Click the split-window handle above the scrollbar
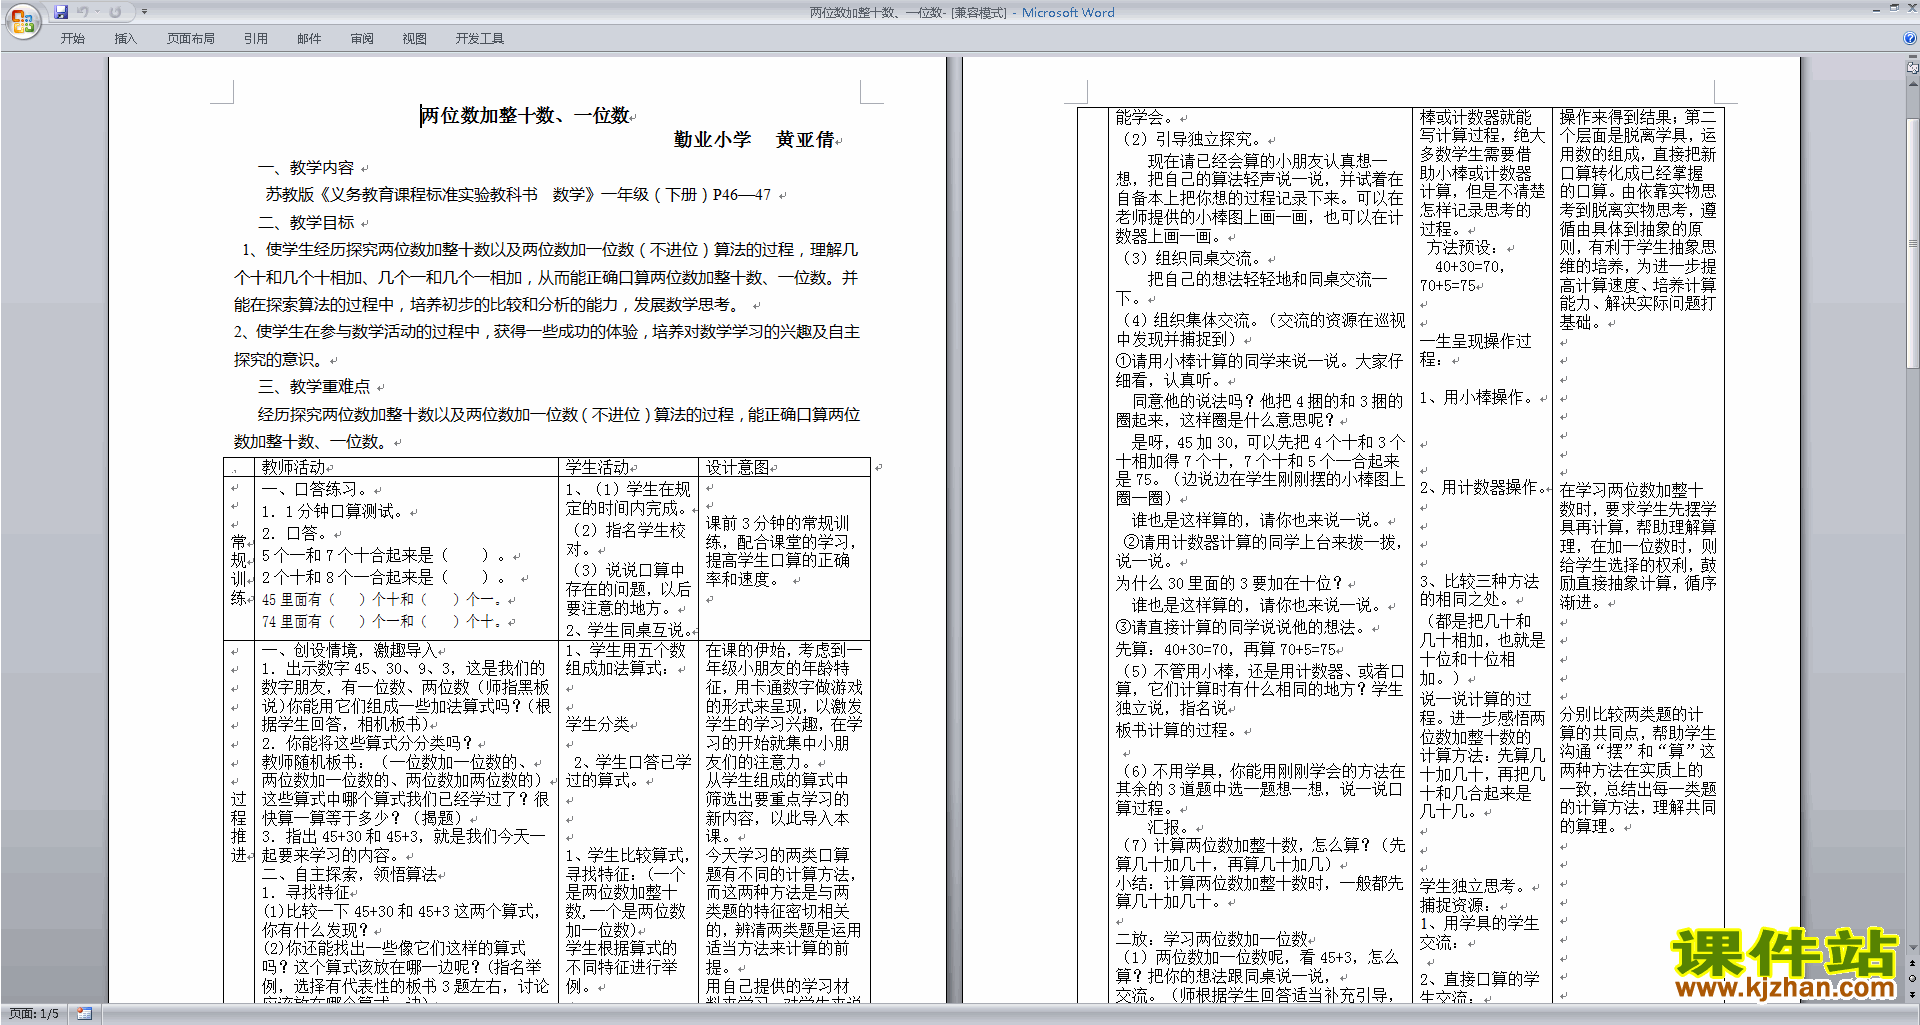Image resolution: width=1920 pixels, height=1025 pixels. (1913, 58)
